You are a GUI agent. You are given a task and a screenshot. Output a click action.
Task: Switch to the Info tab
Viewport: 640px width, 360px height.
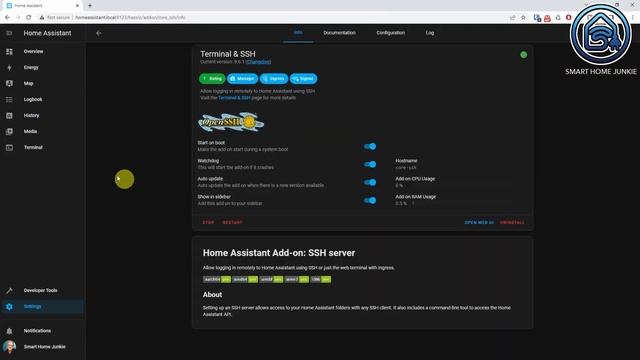[298, 33]
